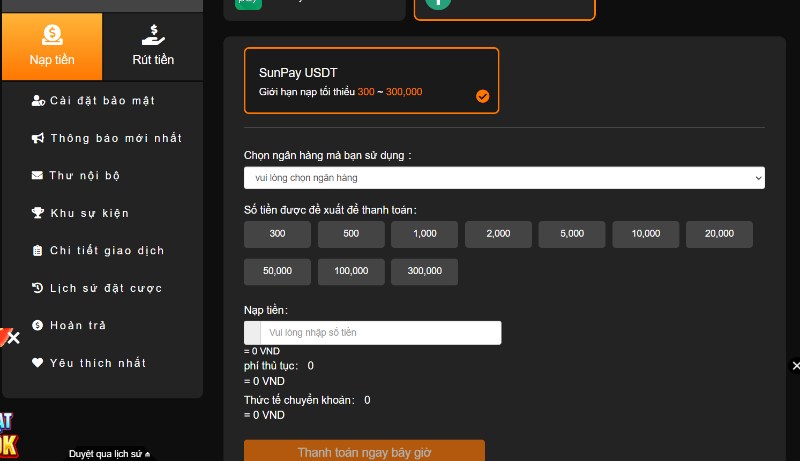Open envelope icon for Thư nội bộ
This screenshot has height=461, width=800.
click(38, 176)
